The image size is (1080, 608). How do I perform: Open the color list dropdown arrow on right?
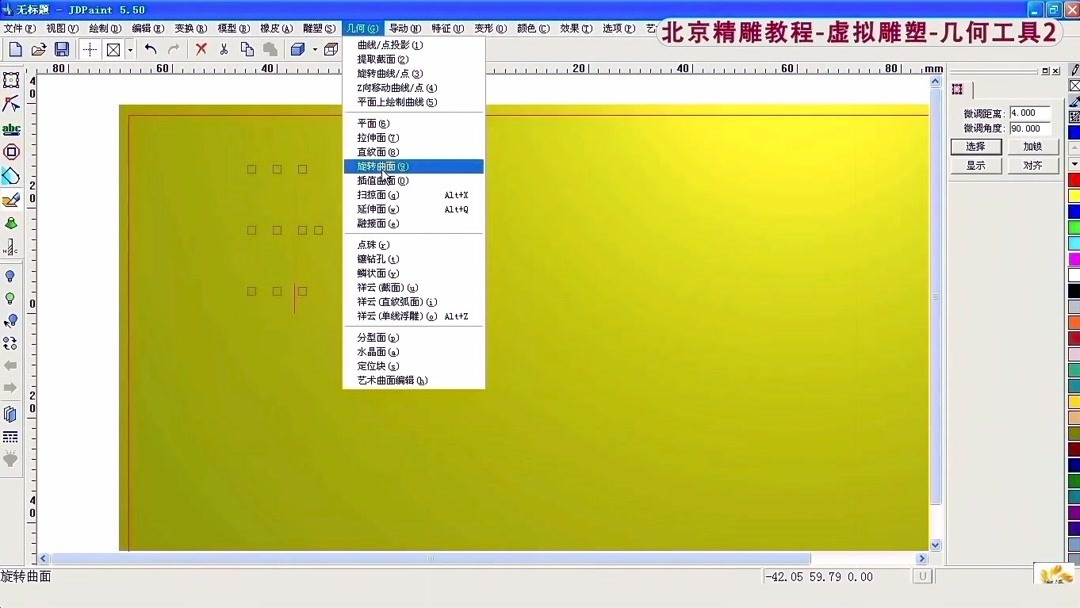[1074, 164]
